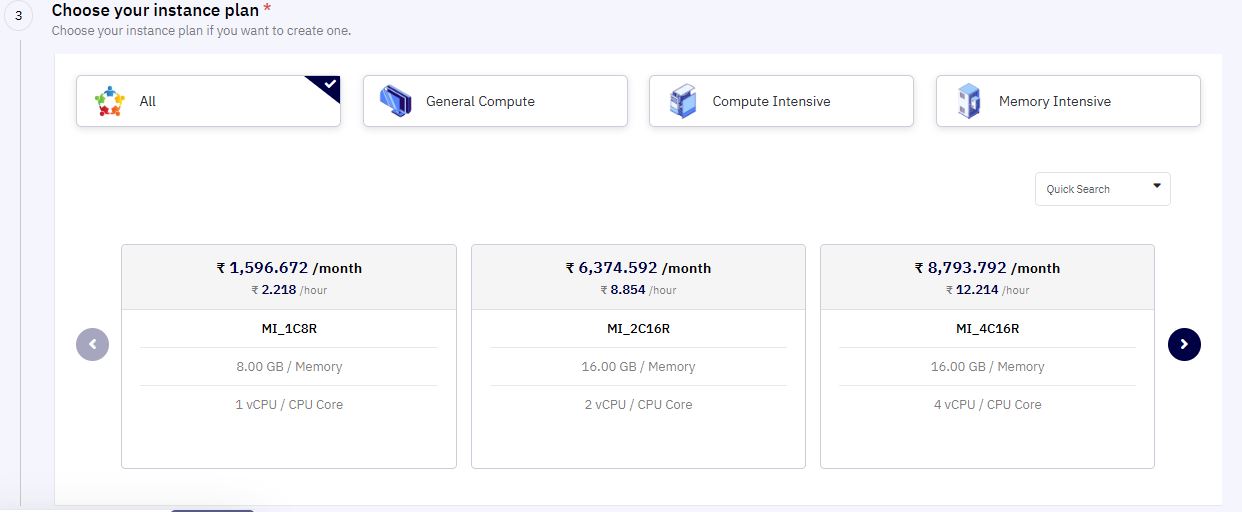The height and width of the screenshot is (512, 1242).
Task: Click the step 3 circle indicator
Action: click(18, 17)
